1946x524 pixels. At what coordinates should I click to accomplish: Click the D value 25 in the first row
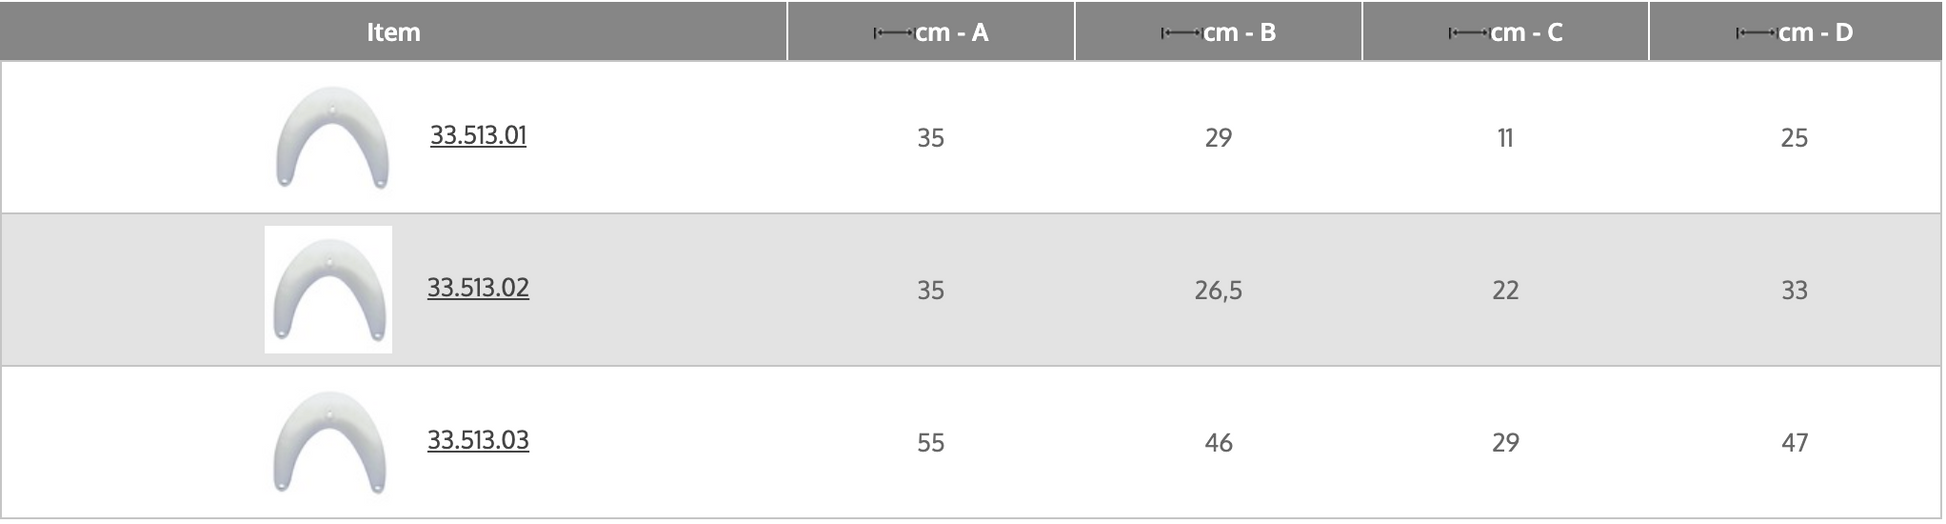pos(1794,138)
